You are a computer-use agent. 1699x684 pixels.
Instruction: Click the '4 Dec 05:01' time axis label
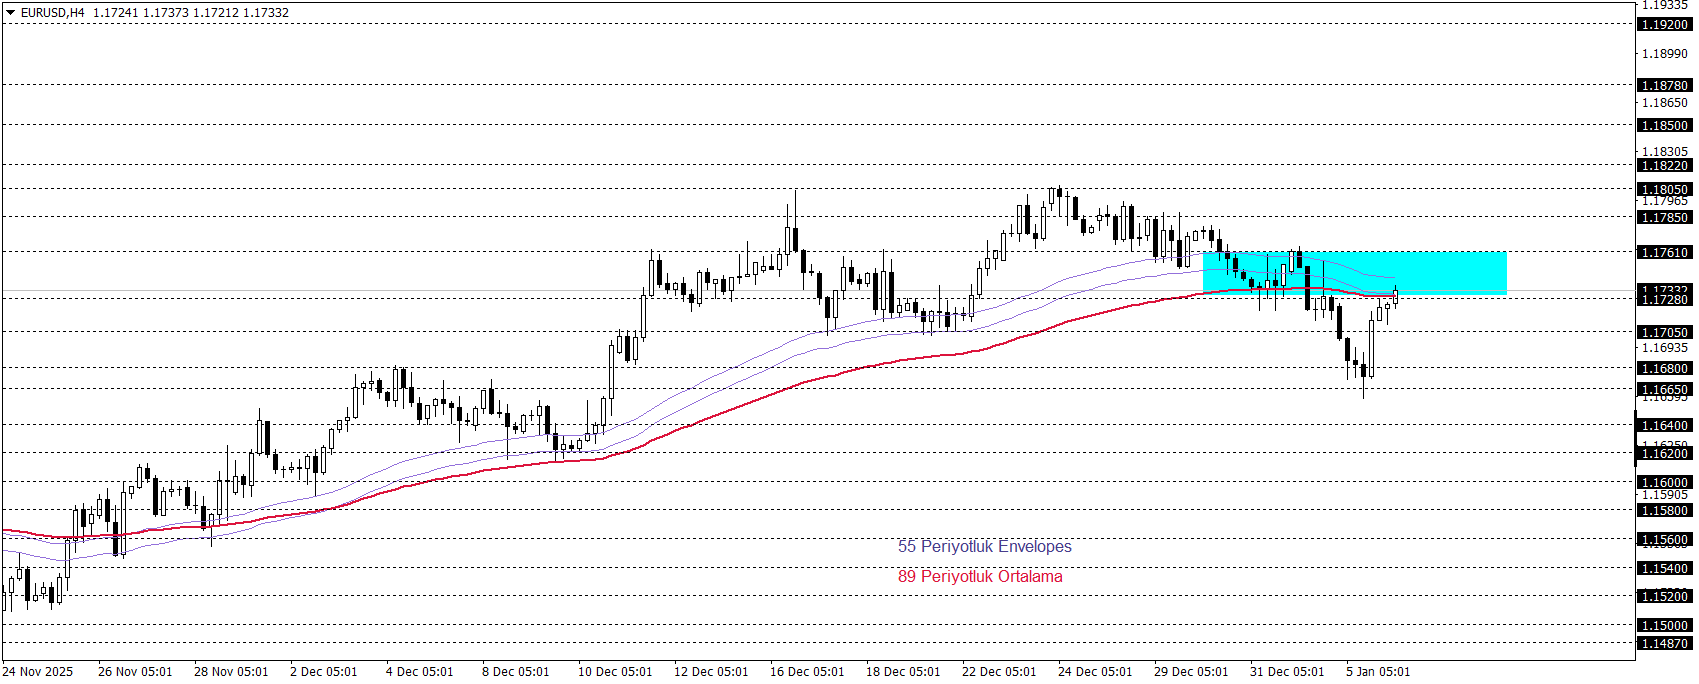coord(419,672)
